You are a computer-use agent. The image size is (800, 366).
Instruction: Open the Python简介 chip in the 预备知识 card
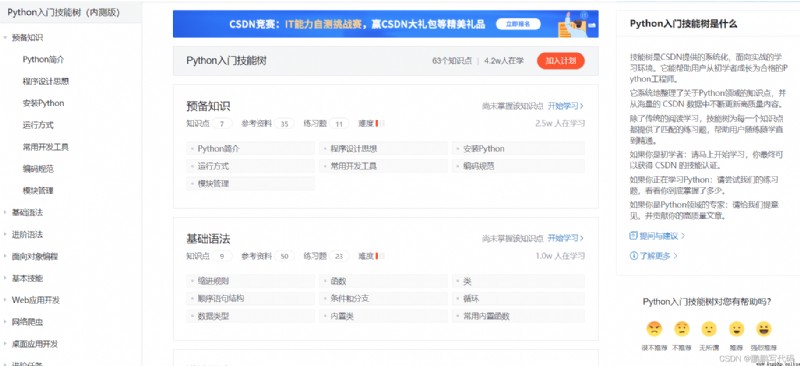251,149
